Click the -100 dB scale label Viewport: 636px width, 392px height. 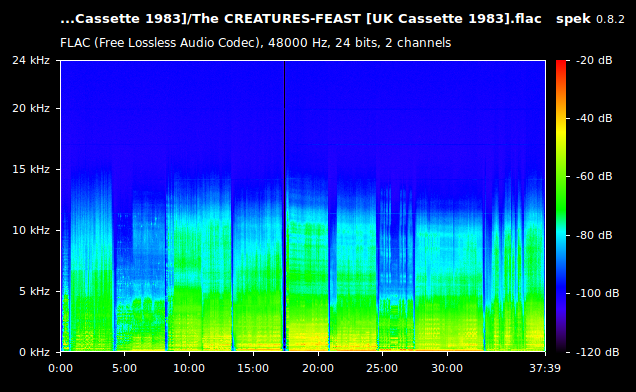[597, 293]
